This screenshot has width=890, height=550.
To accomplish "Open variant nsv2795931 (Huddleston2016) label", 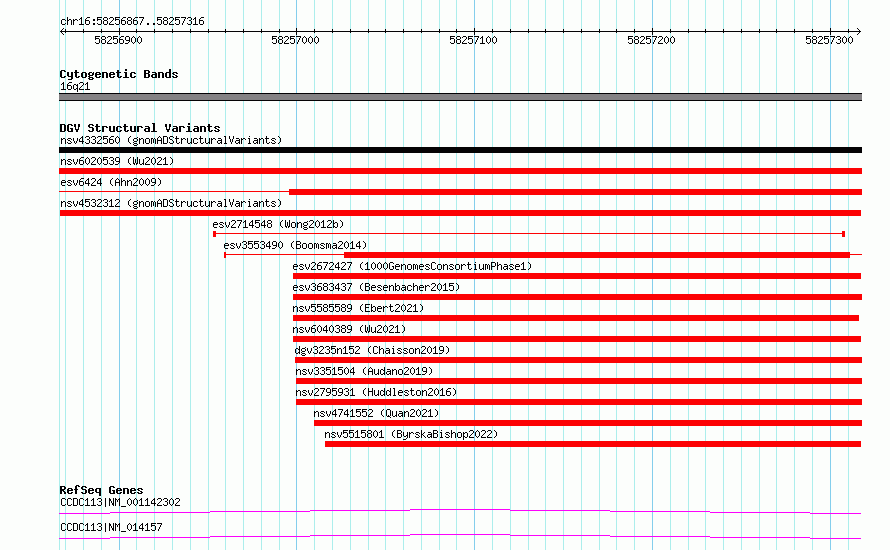I will (376, 392).
